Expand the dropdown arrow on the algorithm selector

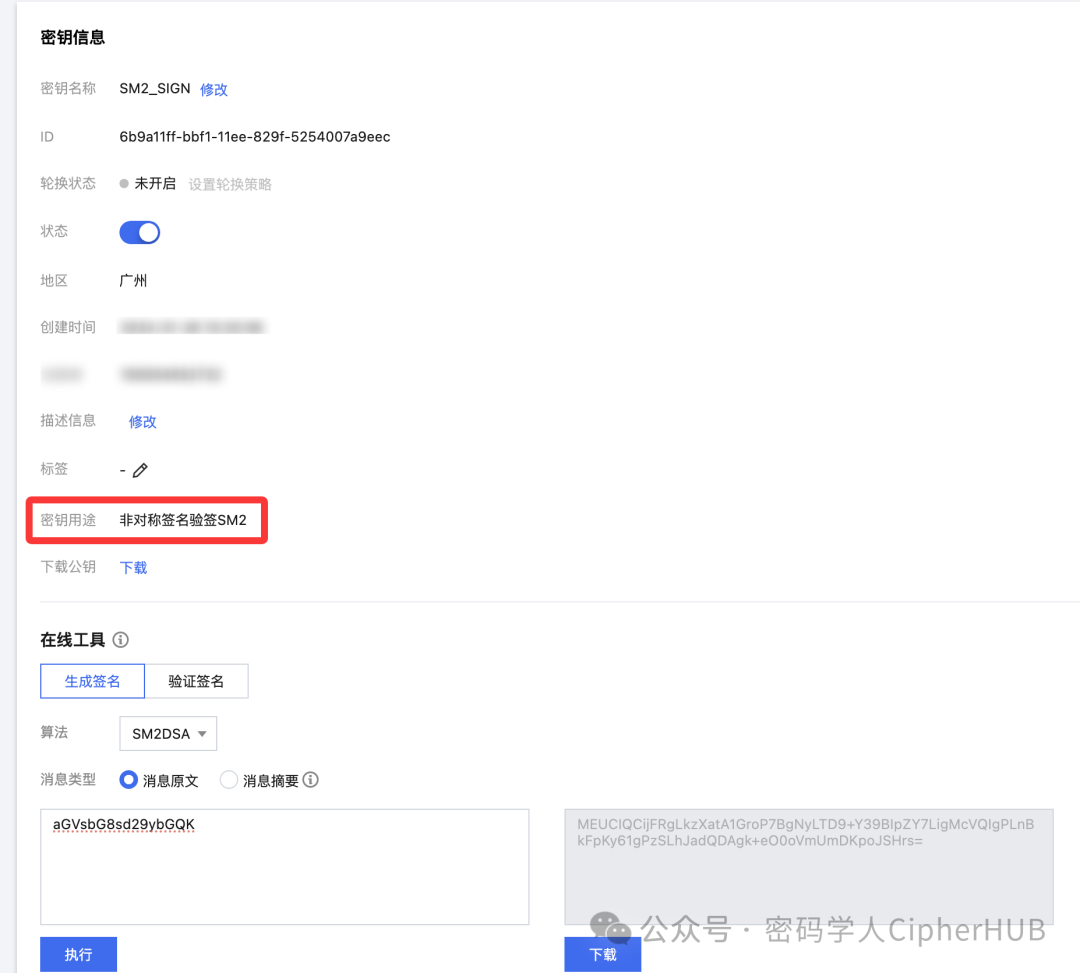200,733
